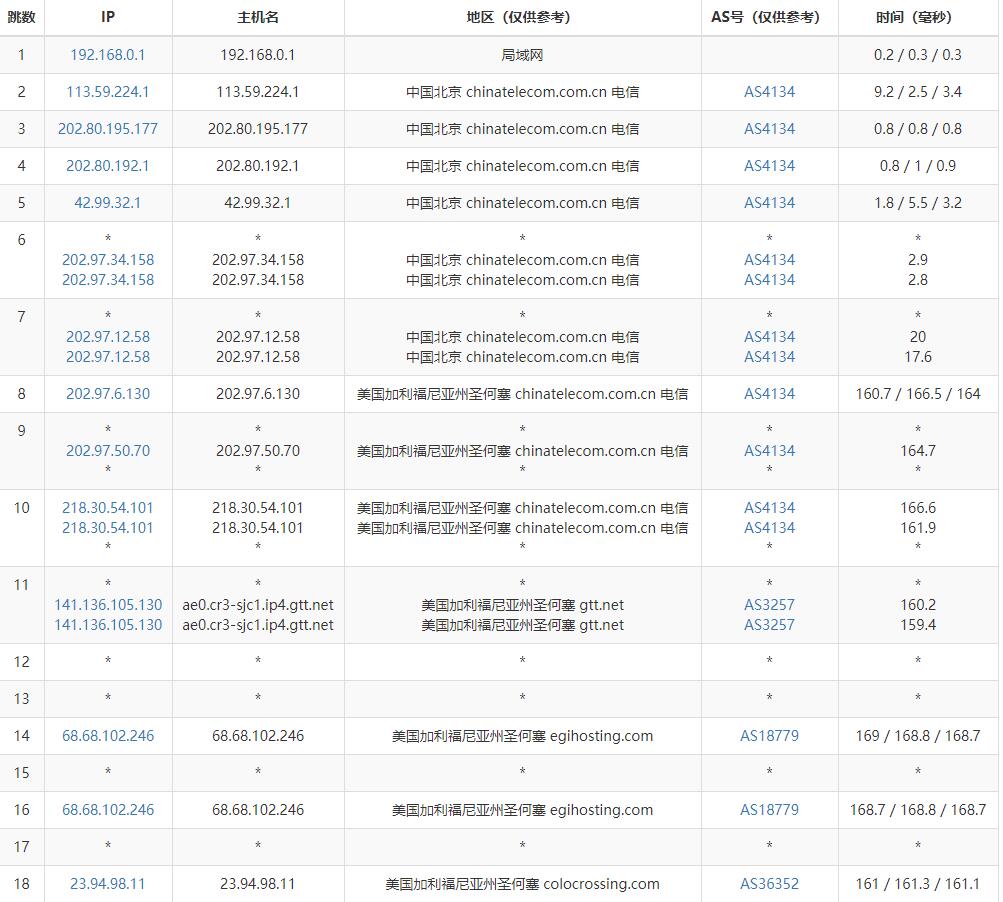The width and height of the screenshot is (1003, 902).
Task: Select the hostname 23.94.98.11 in 主机名 column
Action: [258, 884]
